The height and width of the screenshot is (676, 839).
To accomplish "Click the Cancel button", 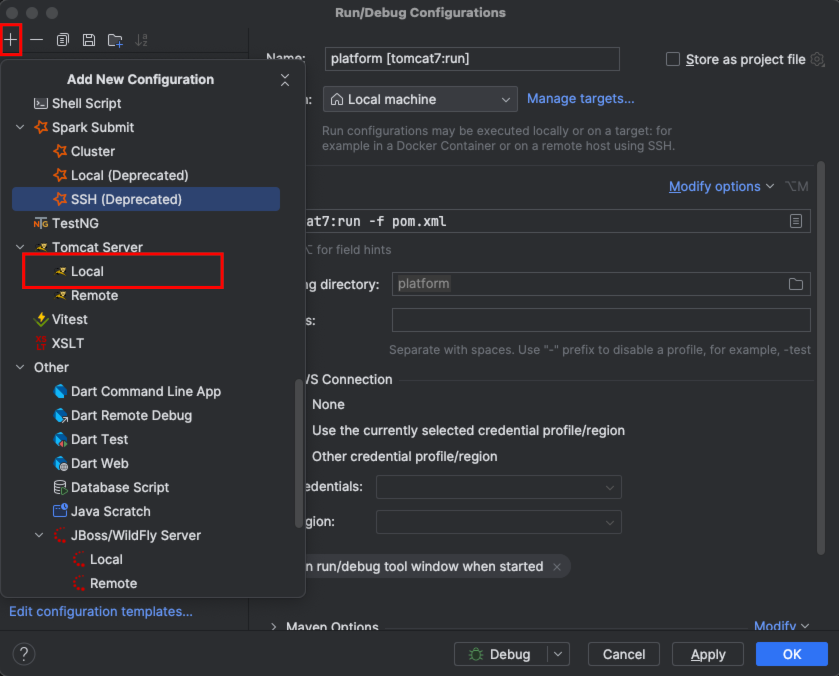I will tap(623, 654).
